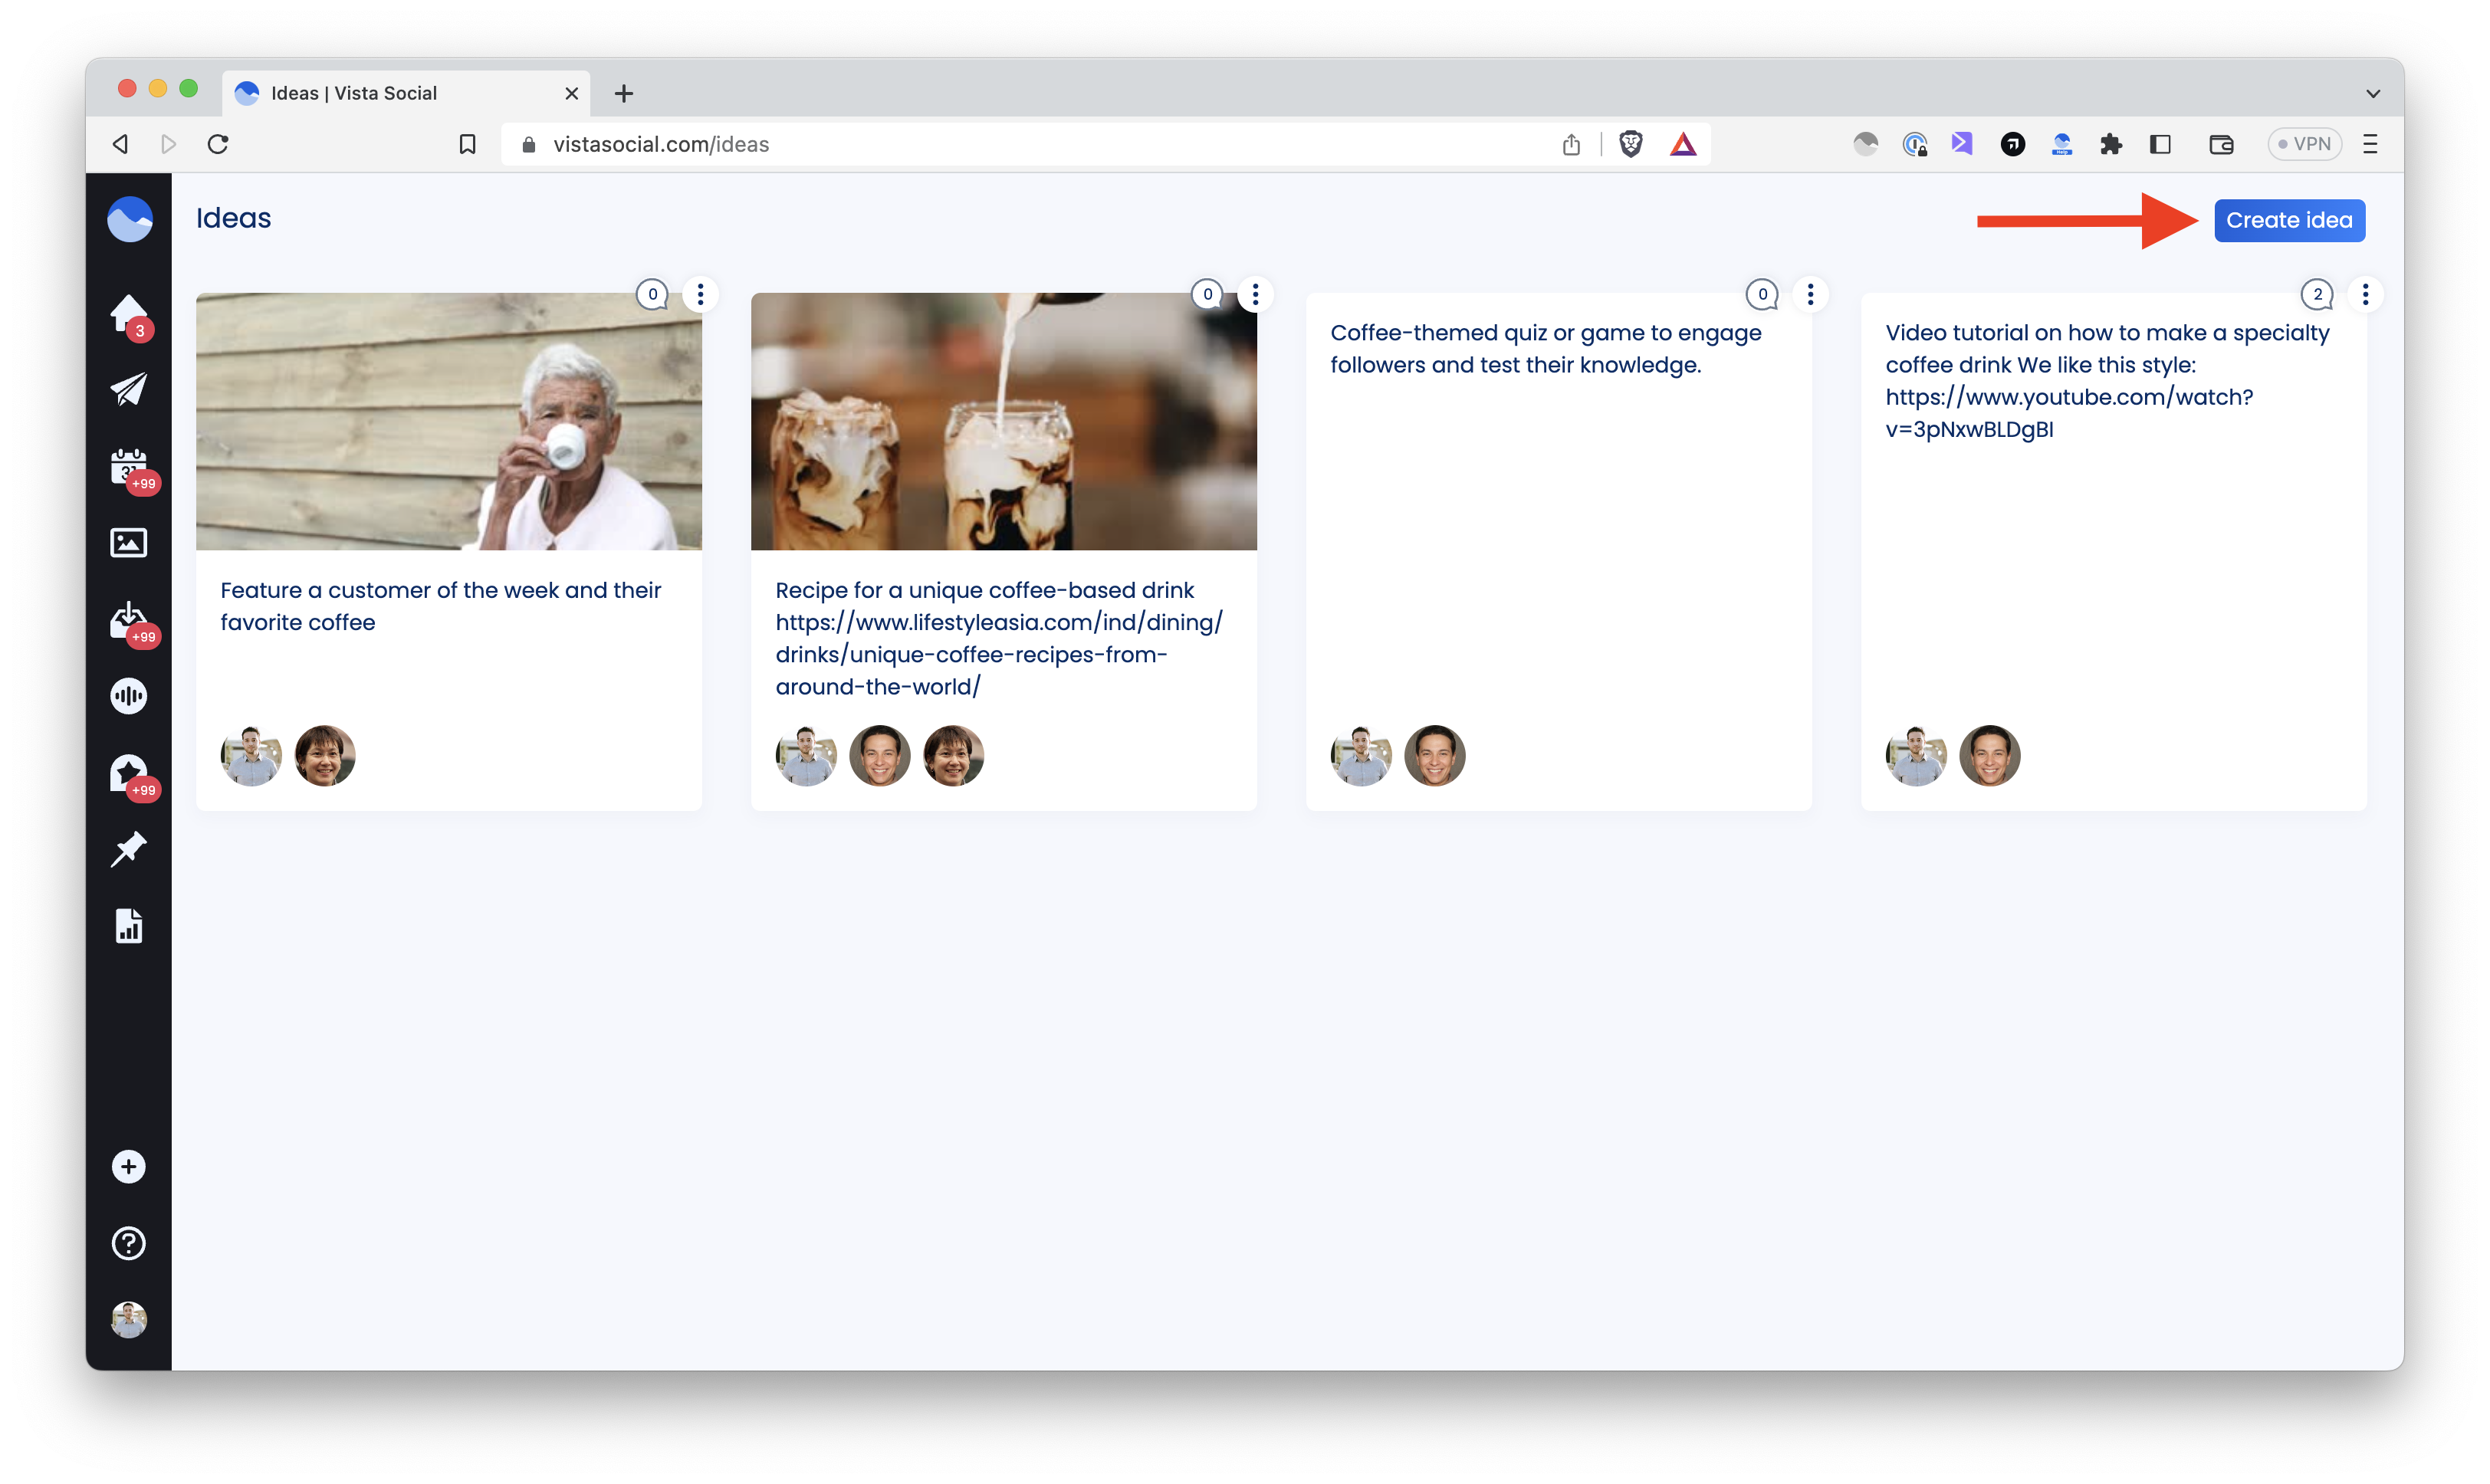
Task: Click second avatar on video tutorial card
Action: tap(1990, 755)
